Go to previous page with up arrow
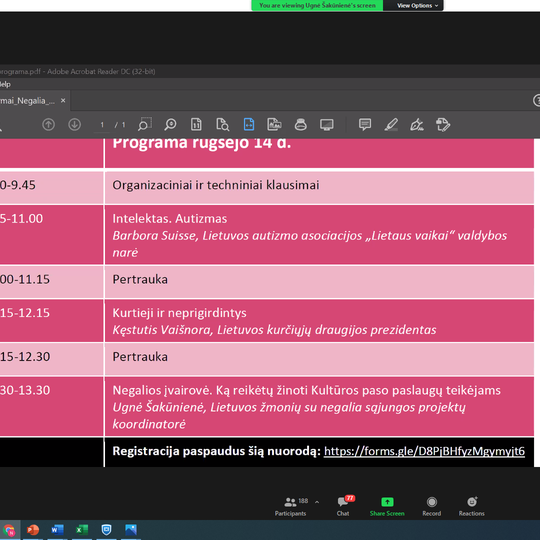This screenshot has height=540, width=540. (49, 124)
